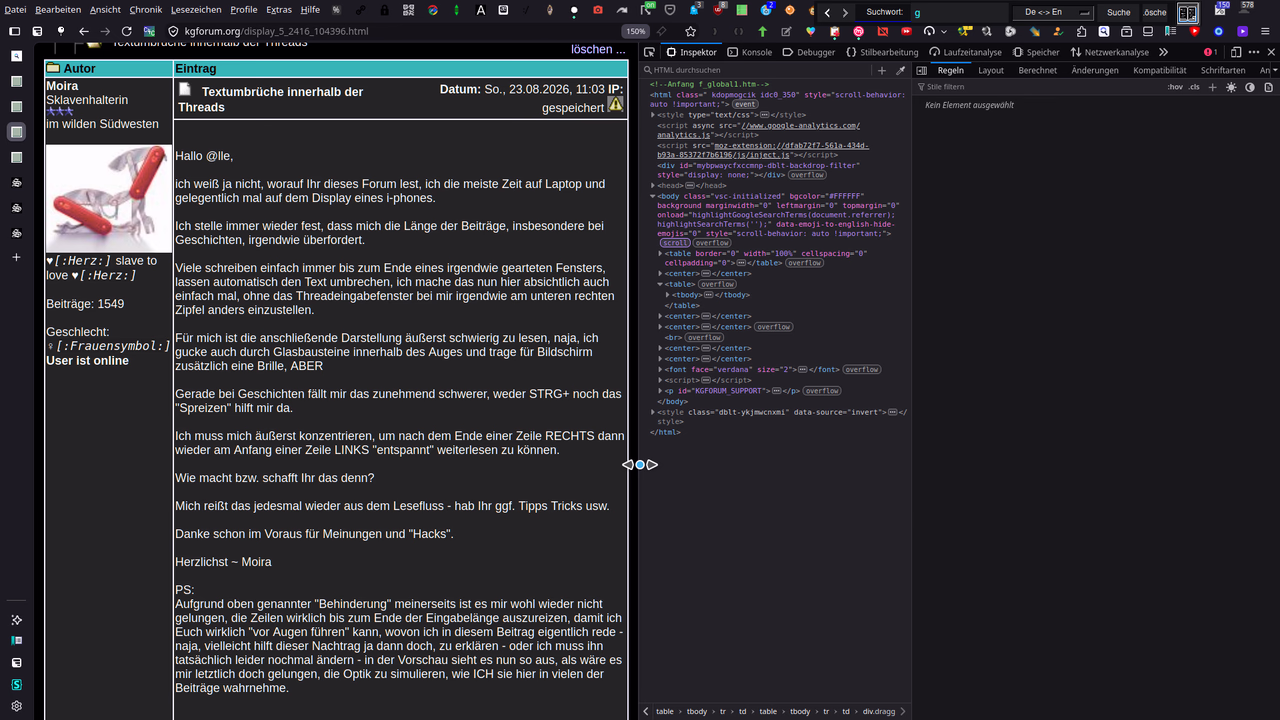Toggle the scroll badge on body element
Image resolution: width=1280 pixels, height=720 pixels.
(675, 243)
